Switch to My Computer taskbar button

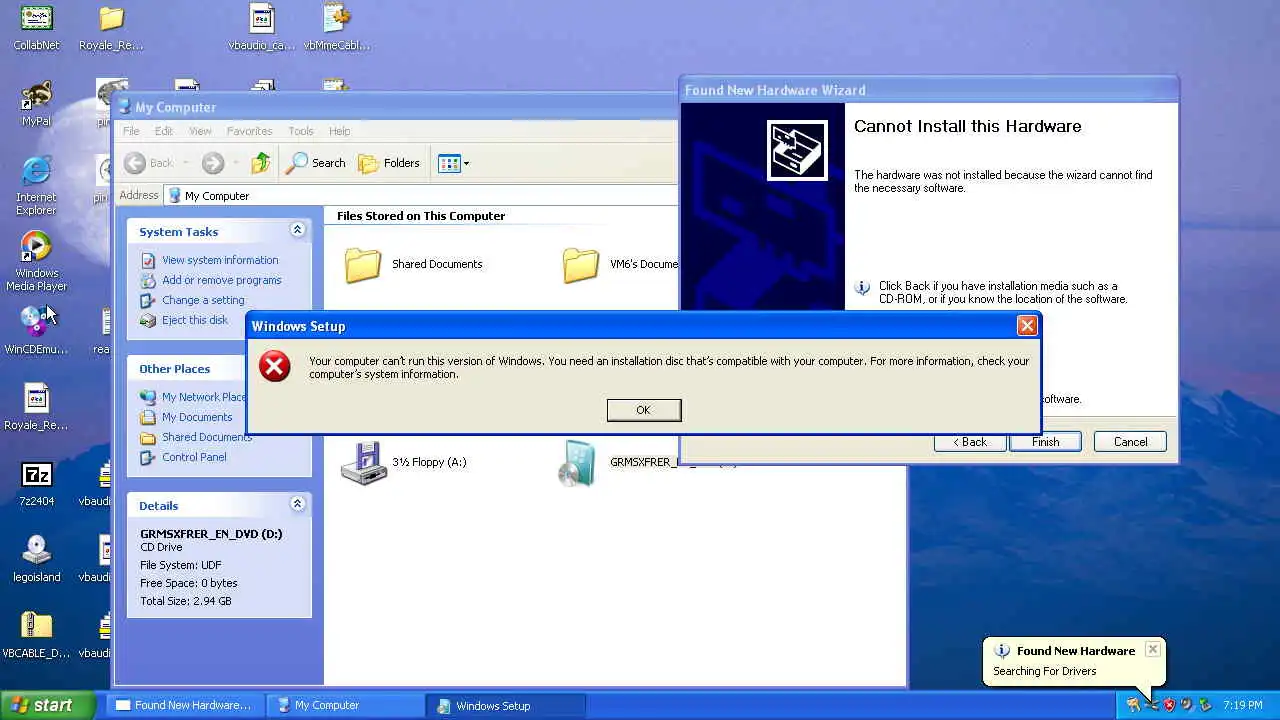click(345, 705)
